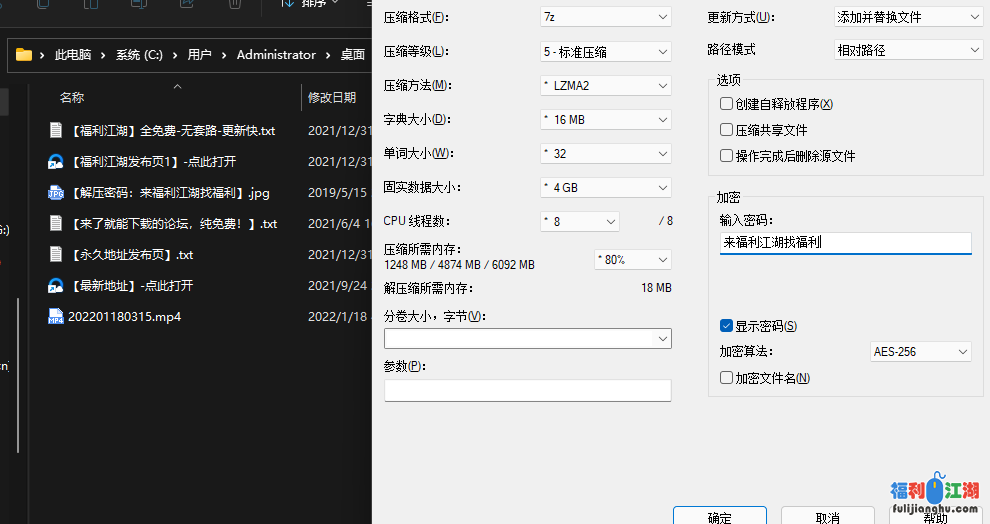
Task: Enable the 创建自释放程序 checkbox
Action: pyautogui.click(x=727, y=104)
